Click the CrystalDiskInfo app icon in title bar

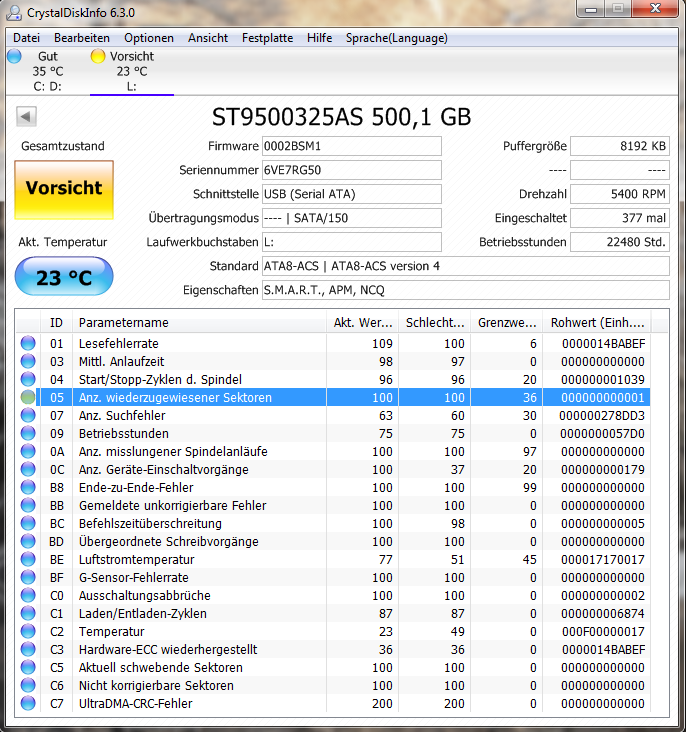pos(14,12)
